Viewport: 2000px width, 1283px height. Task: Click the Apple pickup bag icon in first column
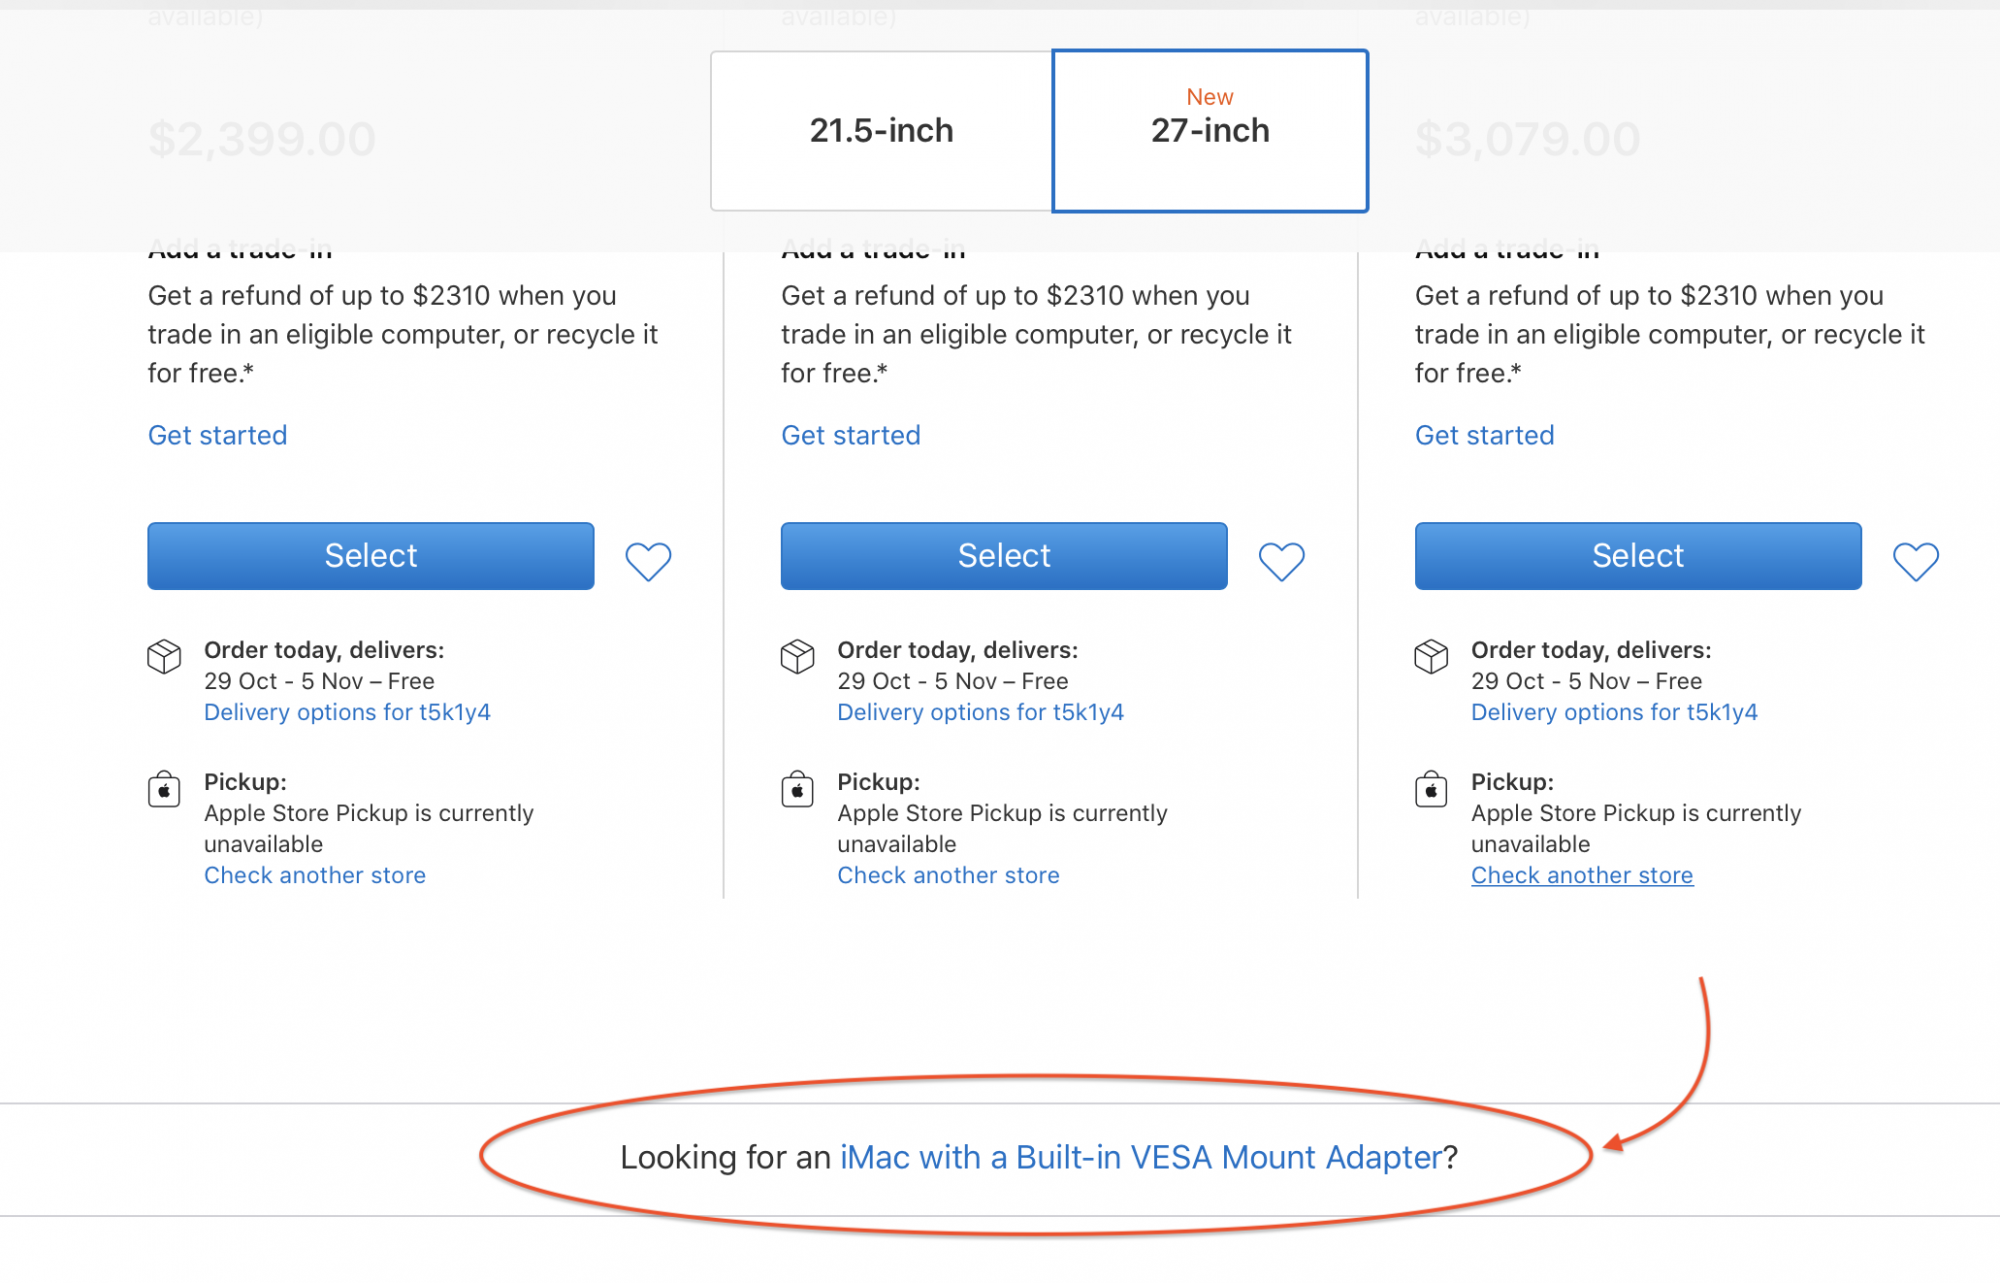tap(164, 790)
